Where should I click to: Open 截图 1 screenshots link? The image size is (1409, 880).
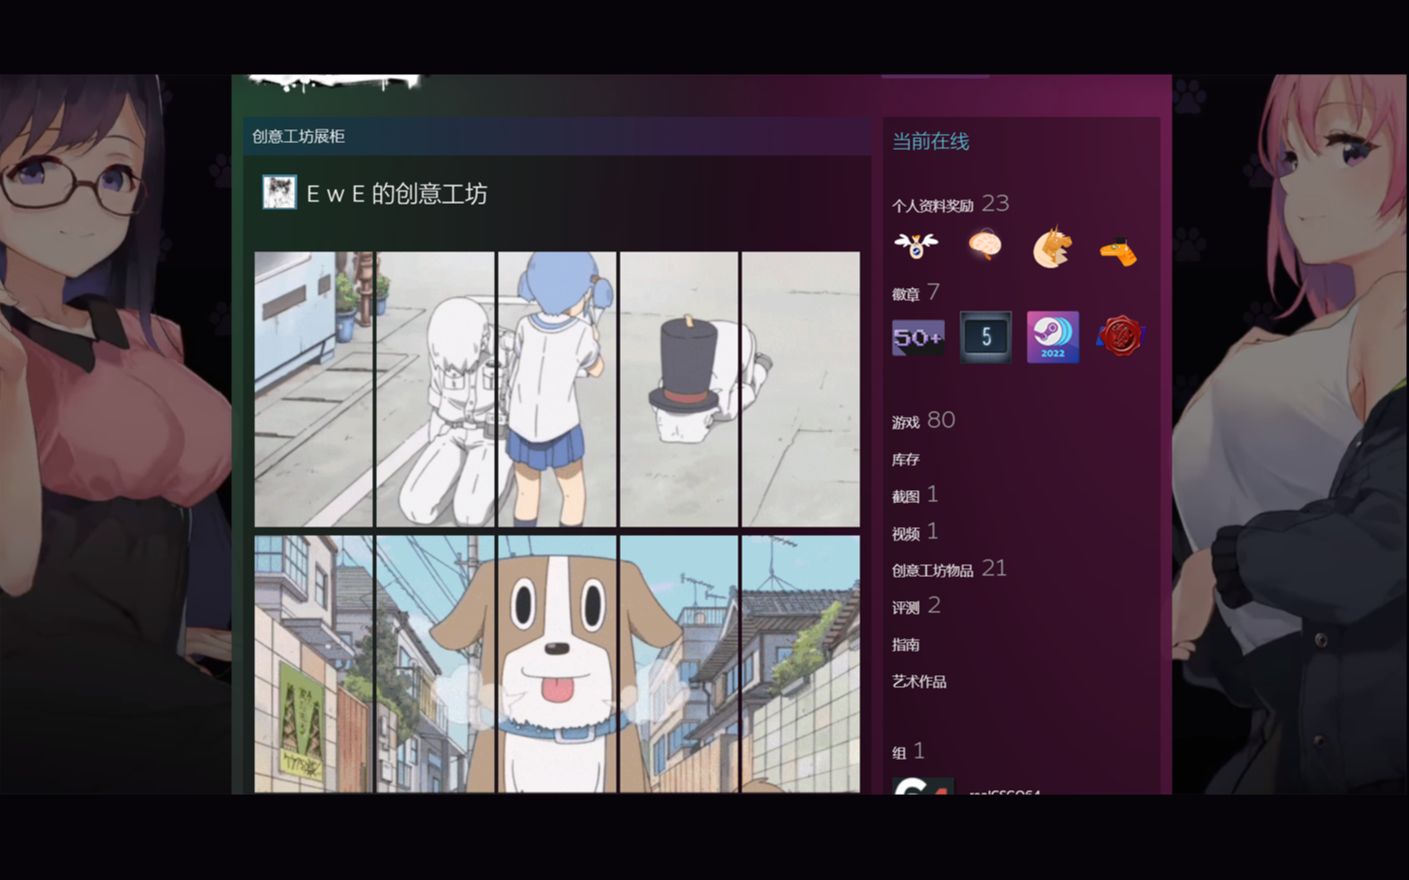point(915,495)
